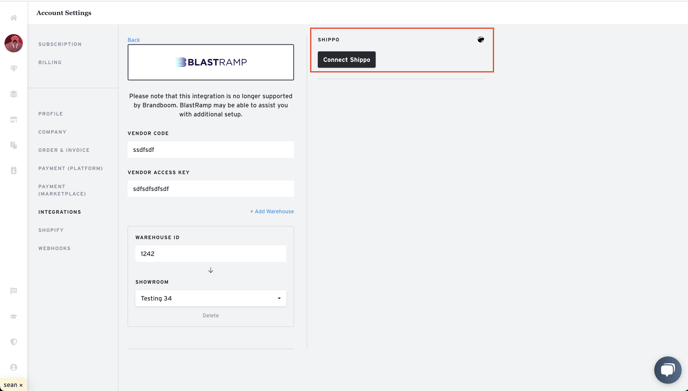Click the user account circle icon
688x391 pixels.
[14, 367]
